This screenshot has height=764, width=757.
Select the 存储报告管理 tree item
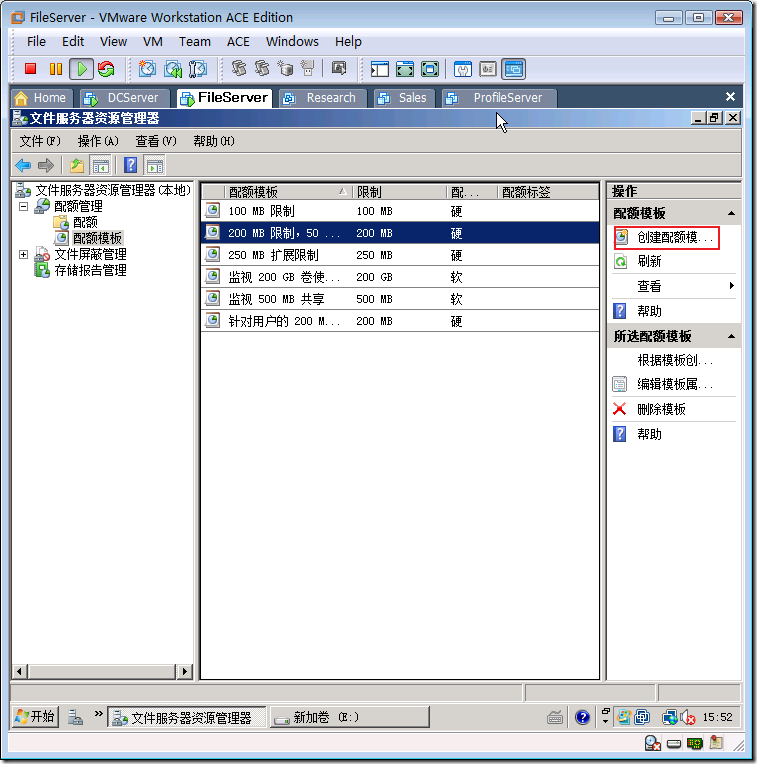pyautogui.click(x=91, y=270)
